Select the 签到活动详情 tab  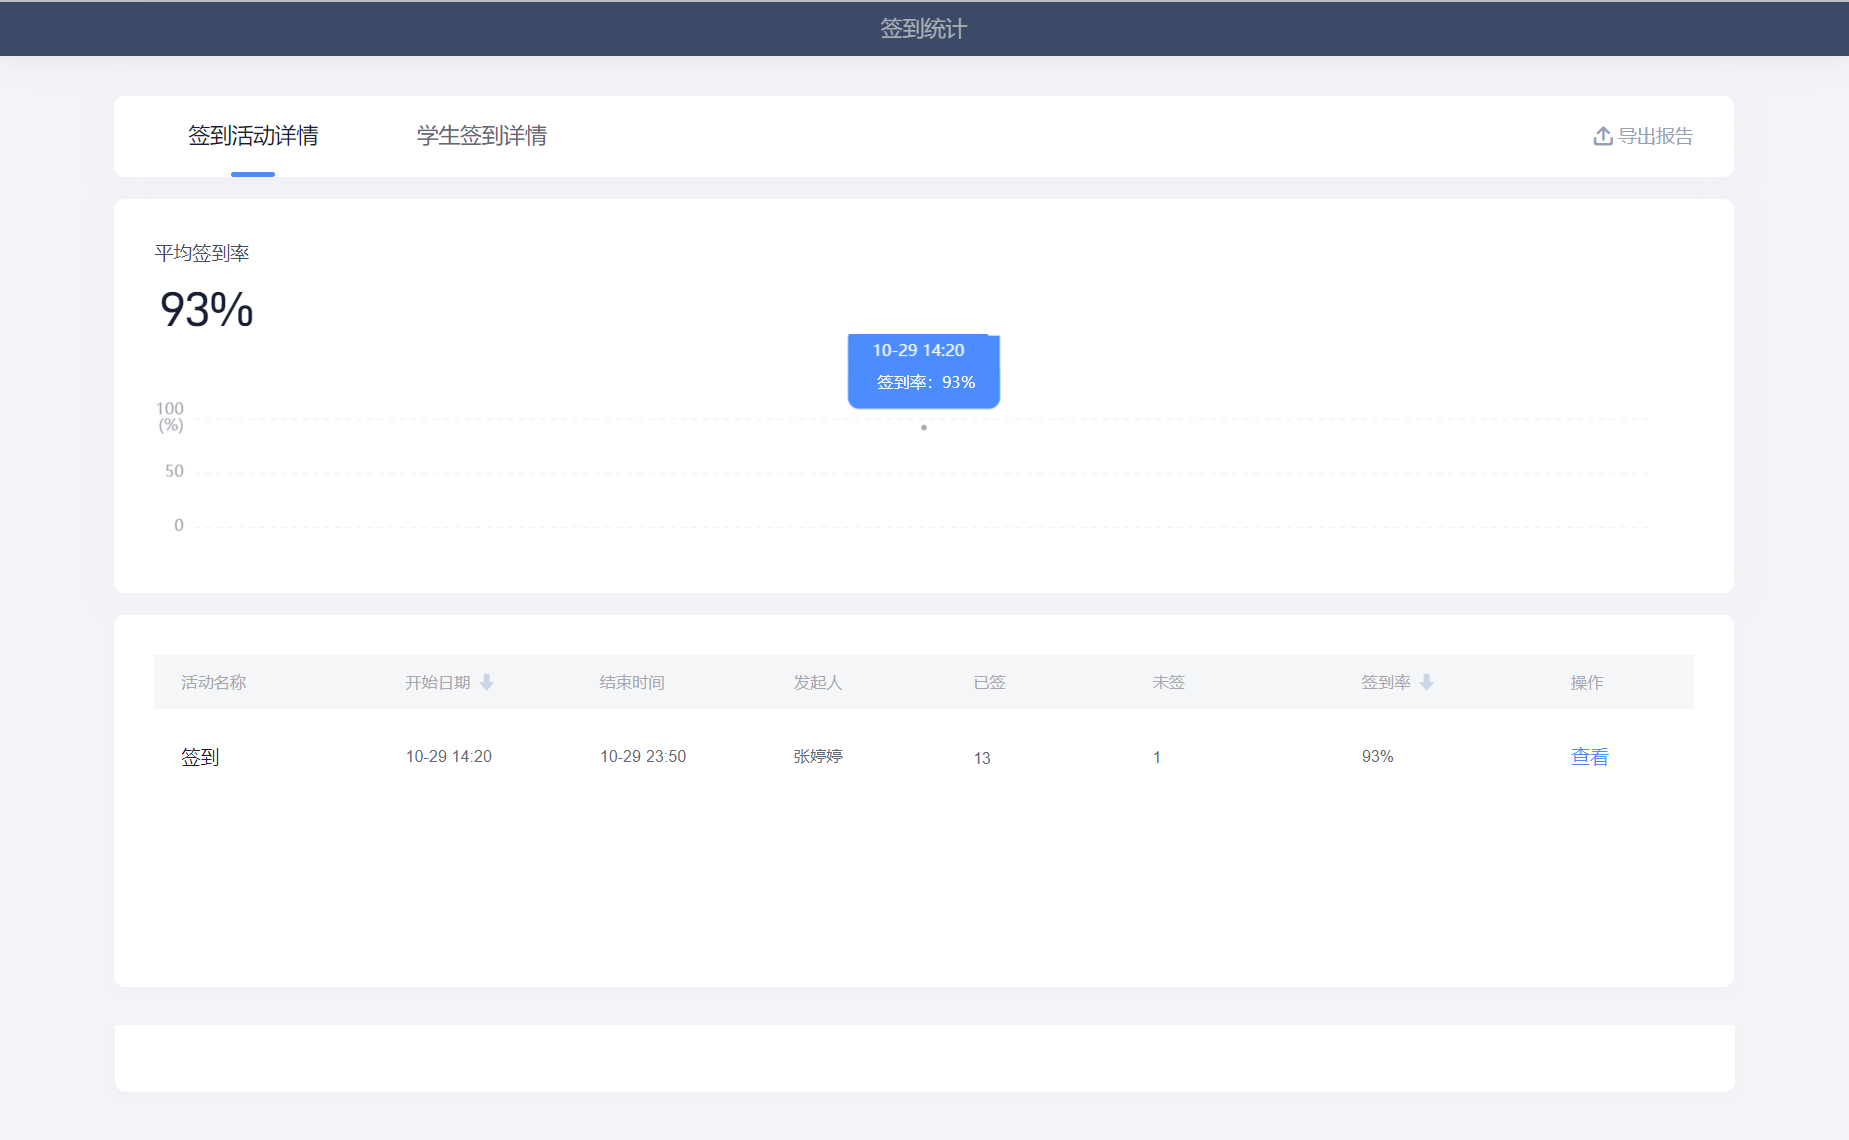pyautogui.click(x=253, y=136)
